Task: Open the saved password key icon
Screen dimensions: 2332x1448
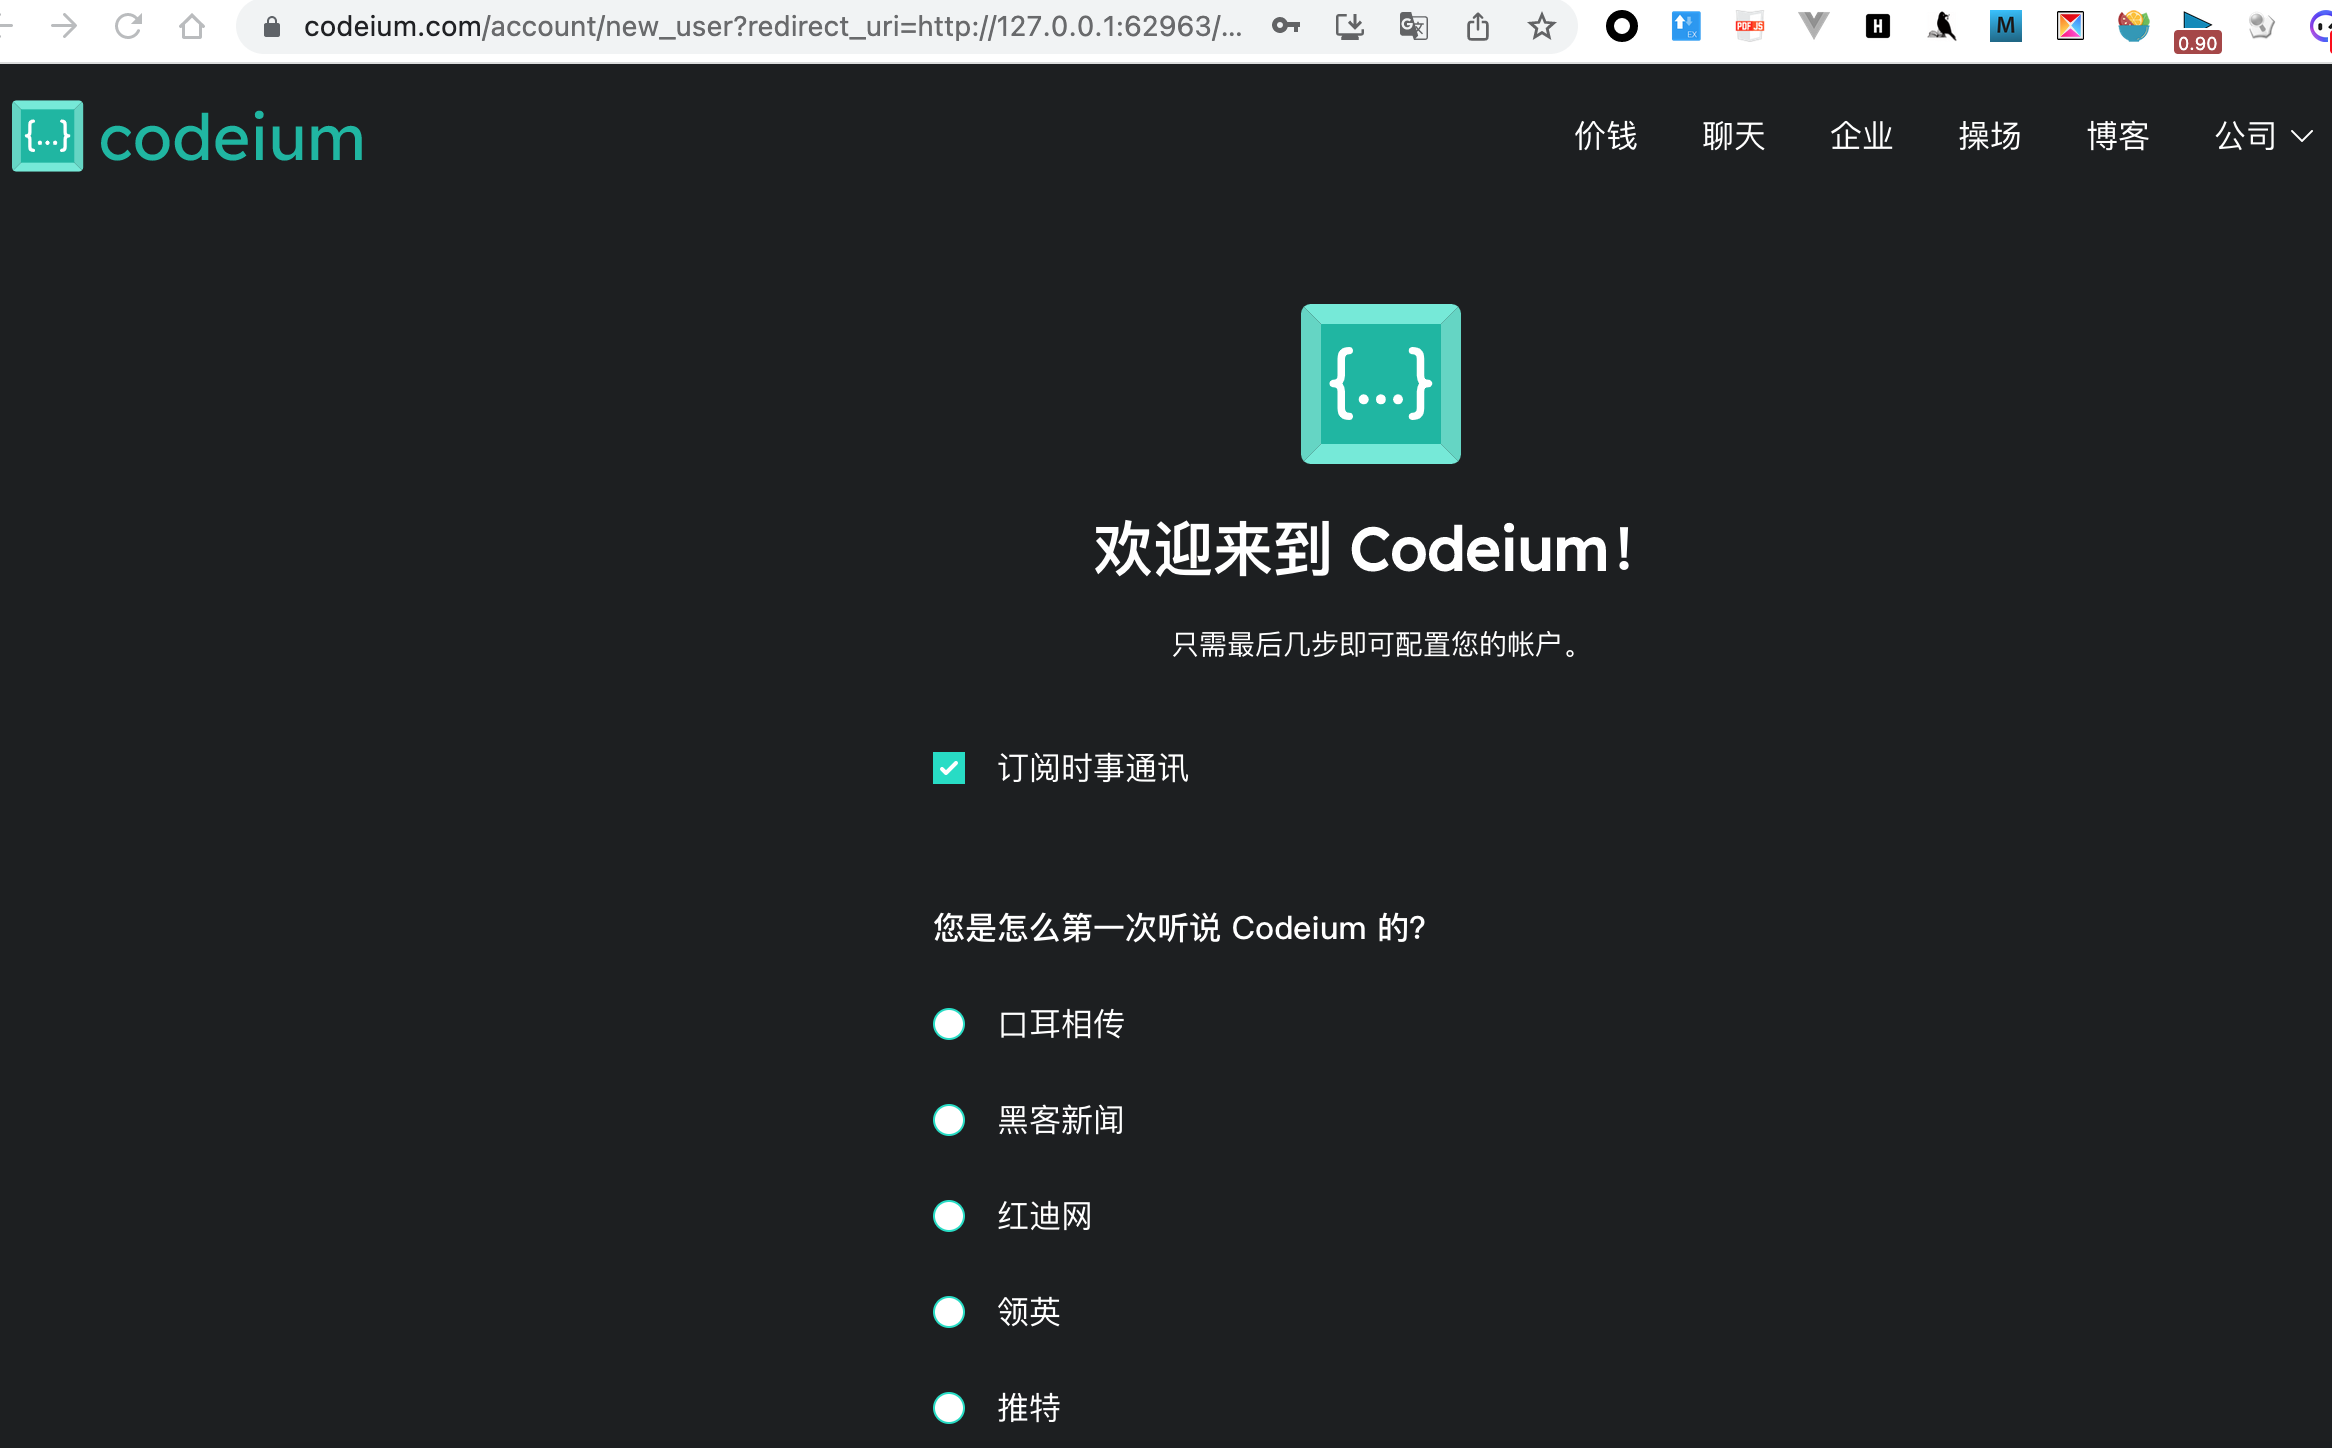Action: (x=1286, y=26)
